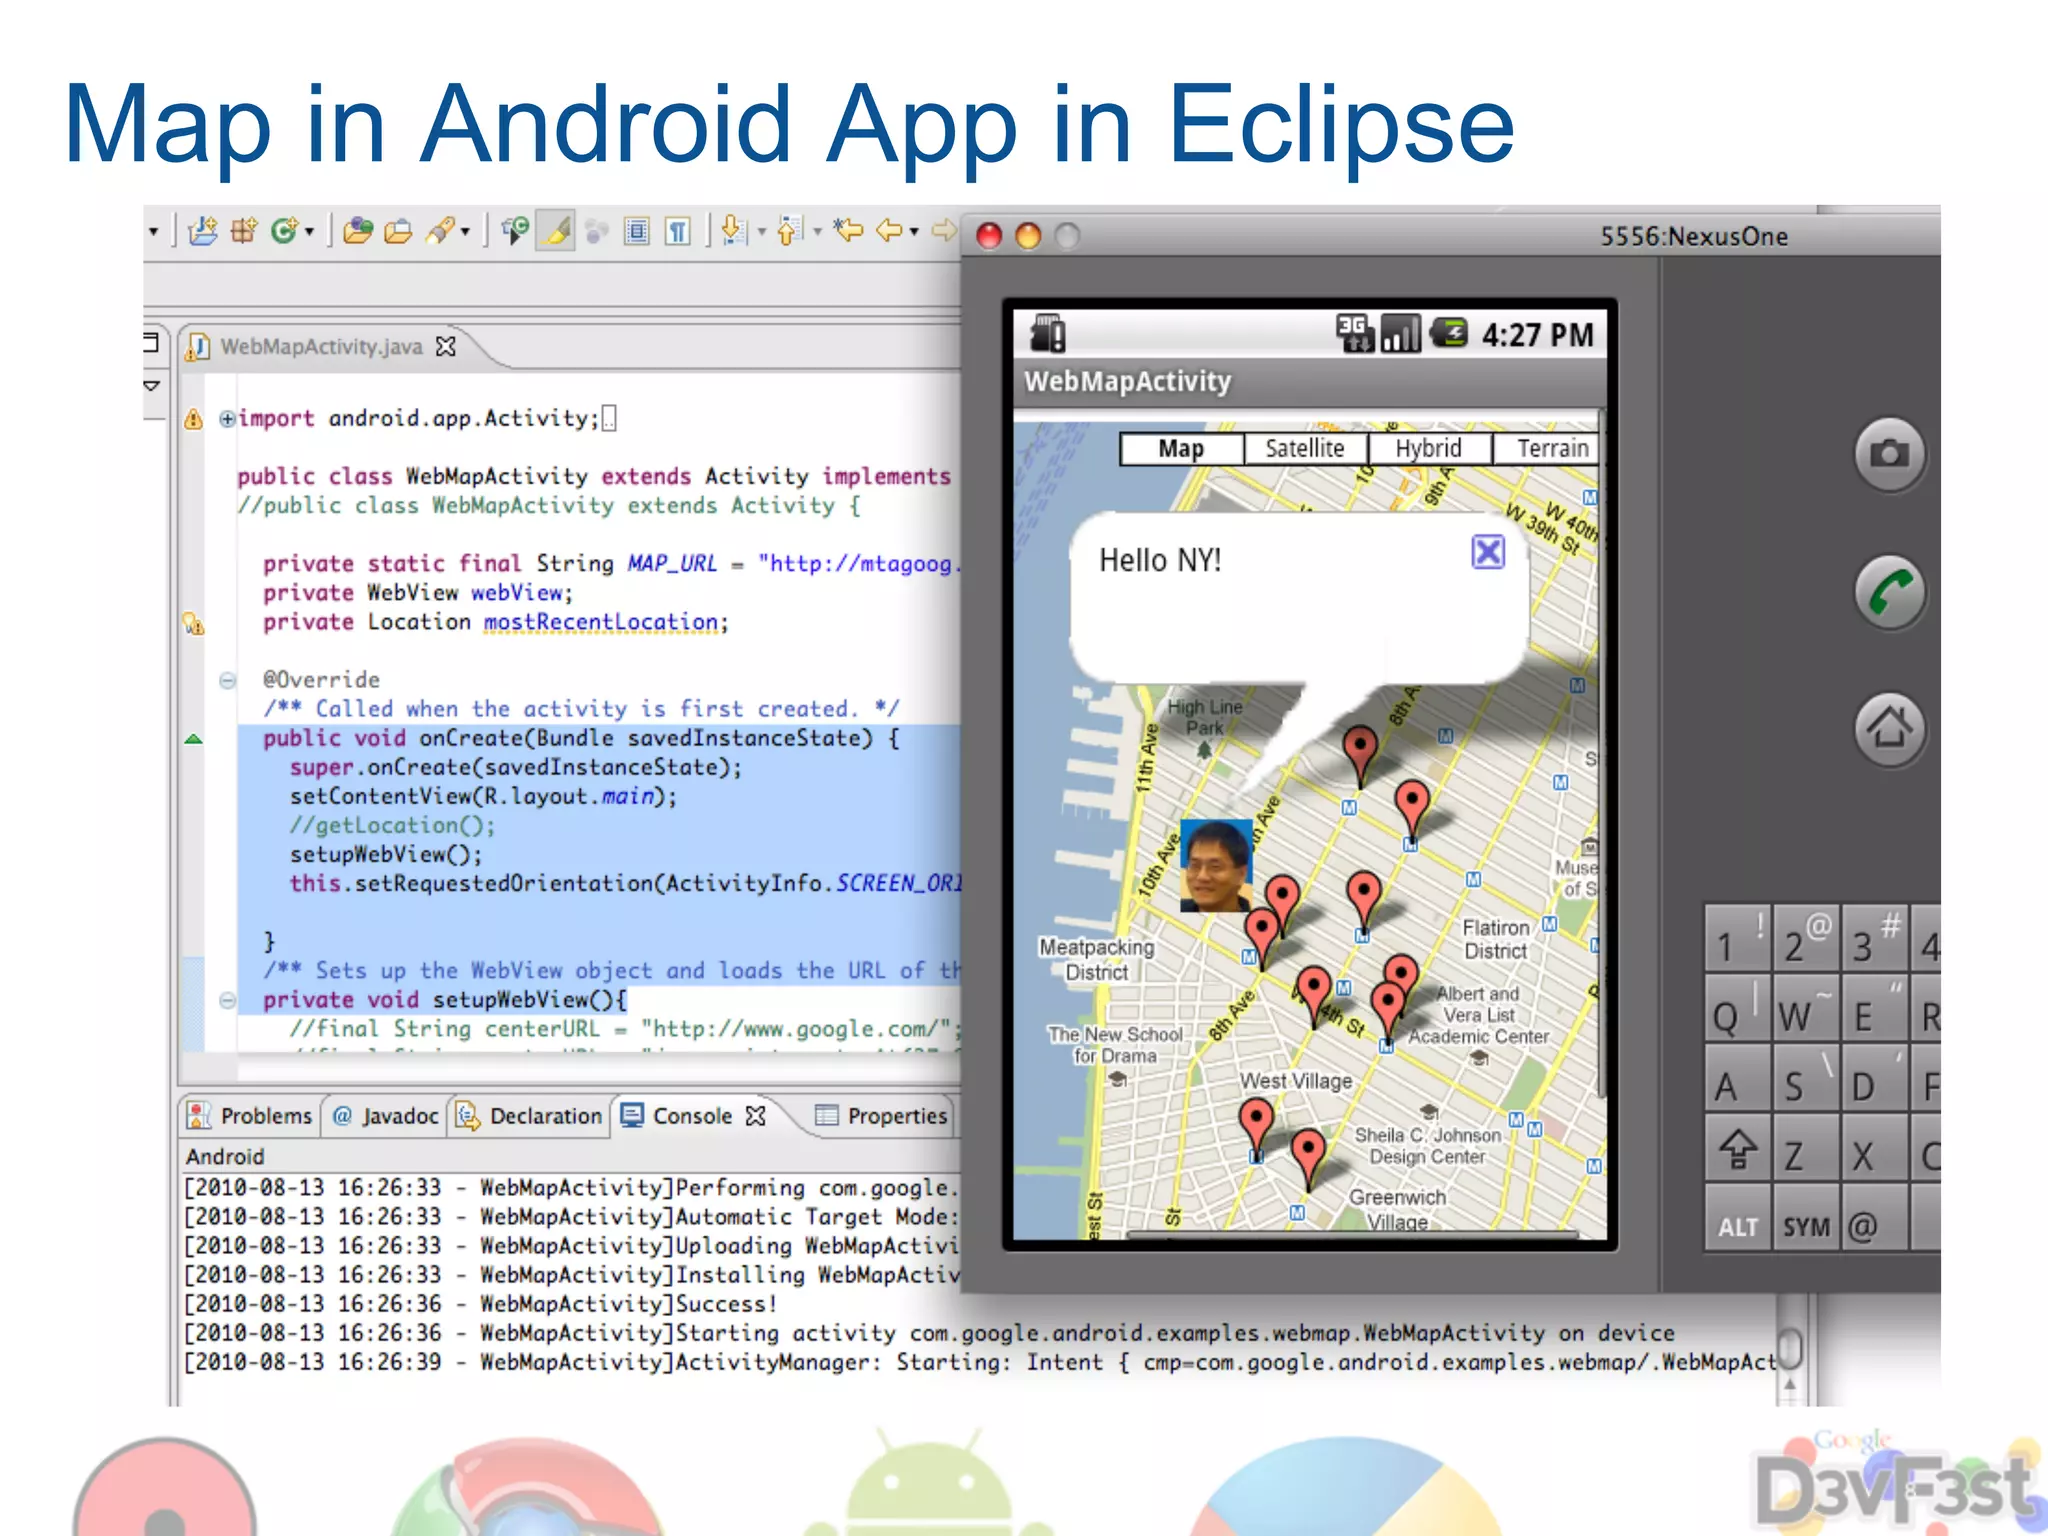Click the emulator 3G status icon
This screenshot has width=2048, height=1536.
pos(1355,333)
